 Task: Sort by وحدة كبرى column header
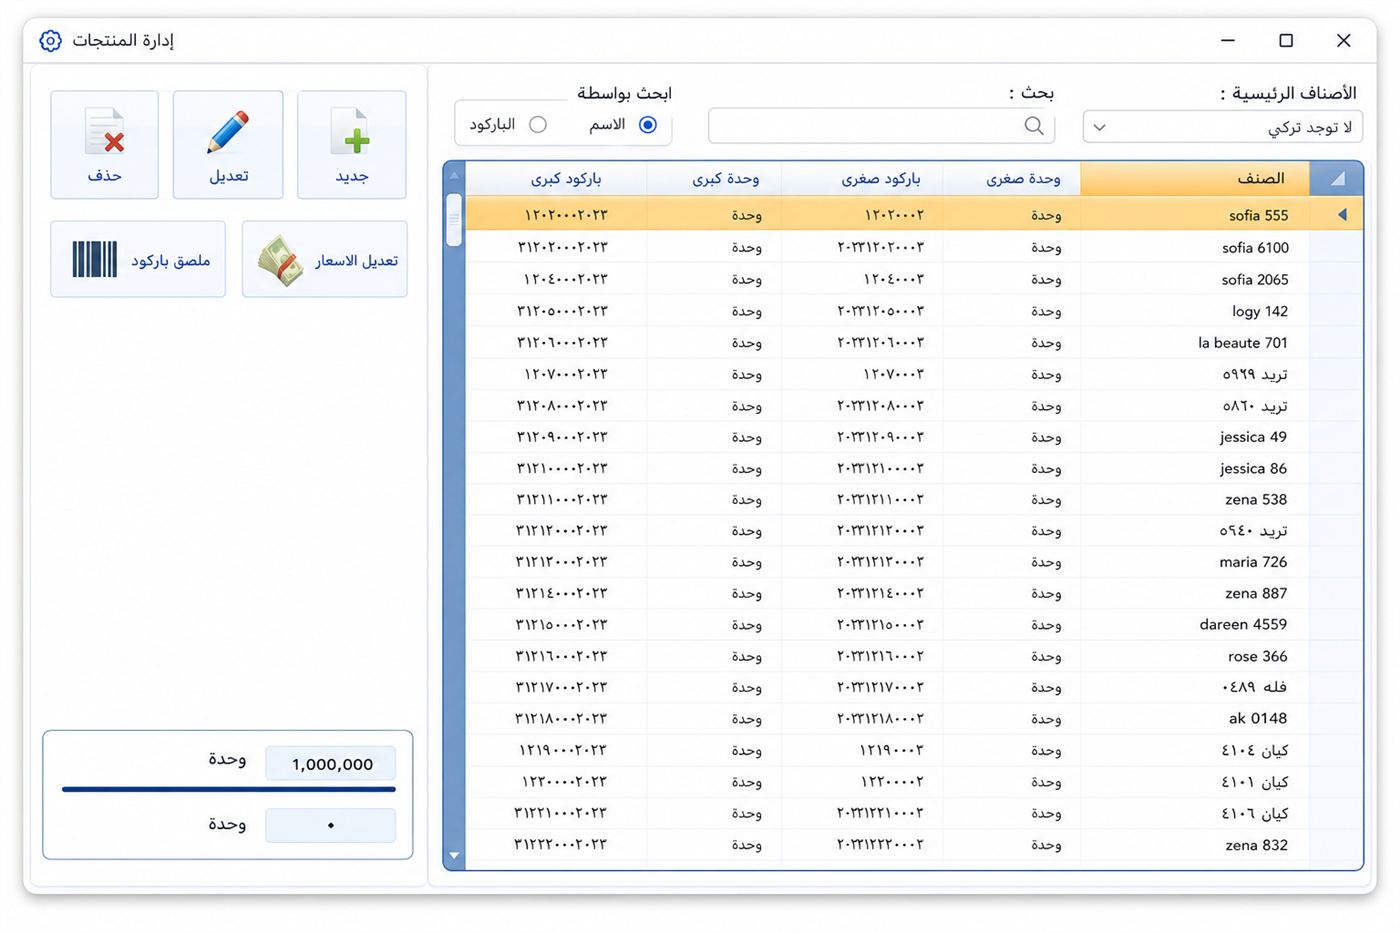click(x=714, y=178)
